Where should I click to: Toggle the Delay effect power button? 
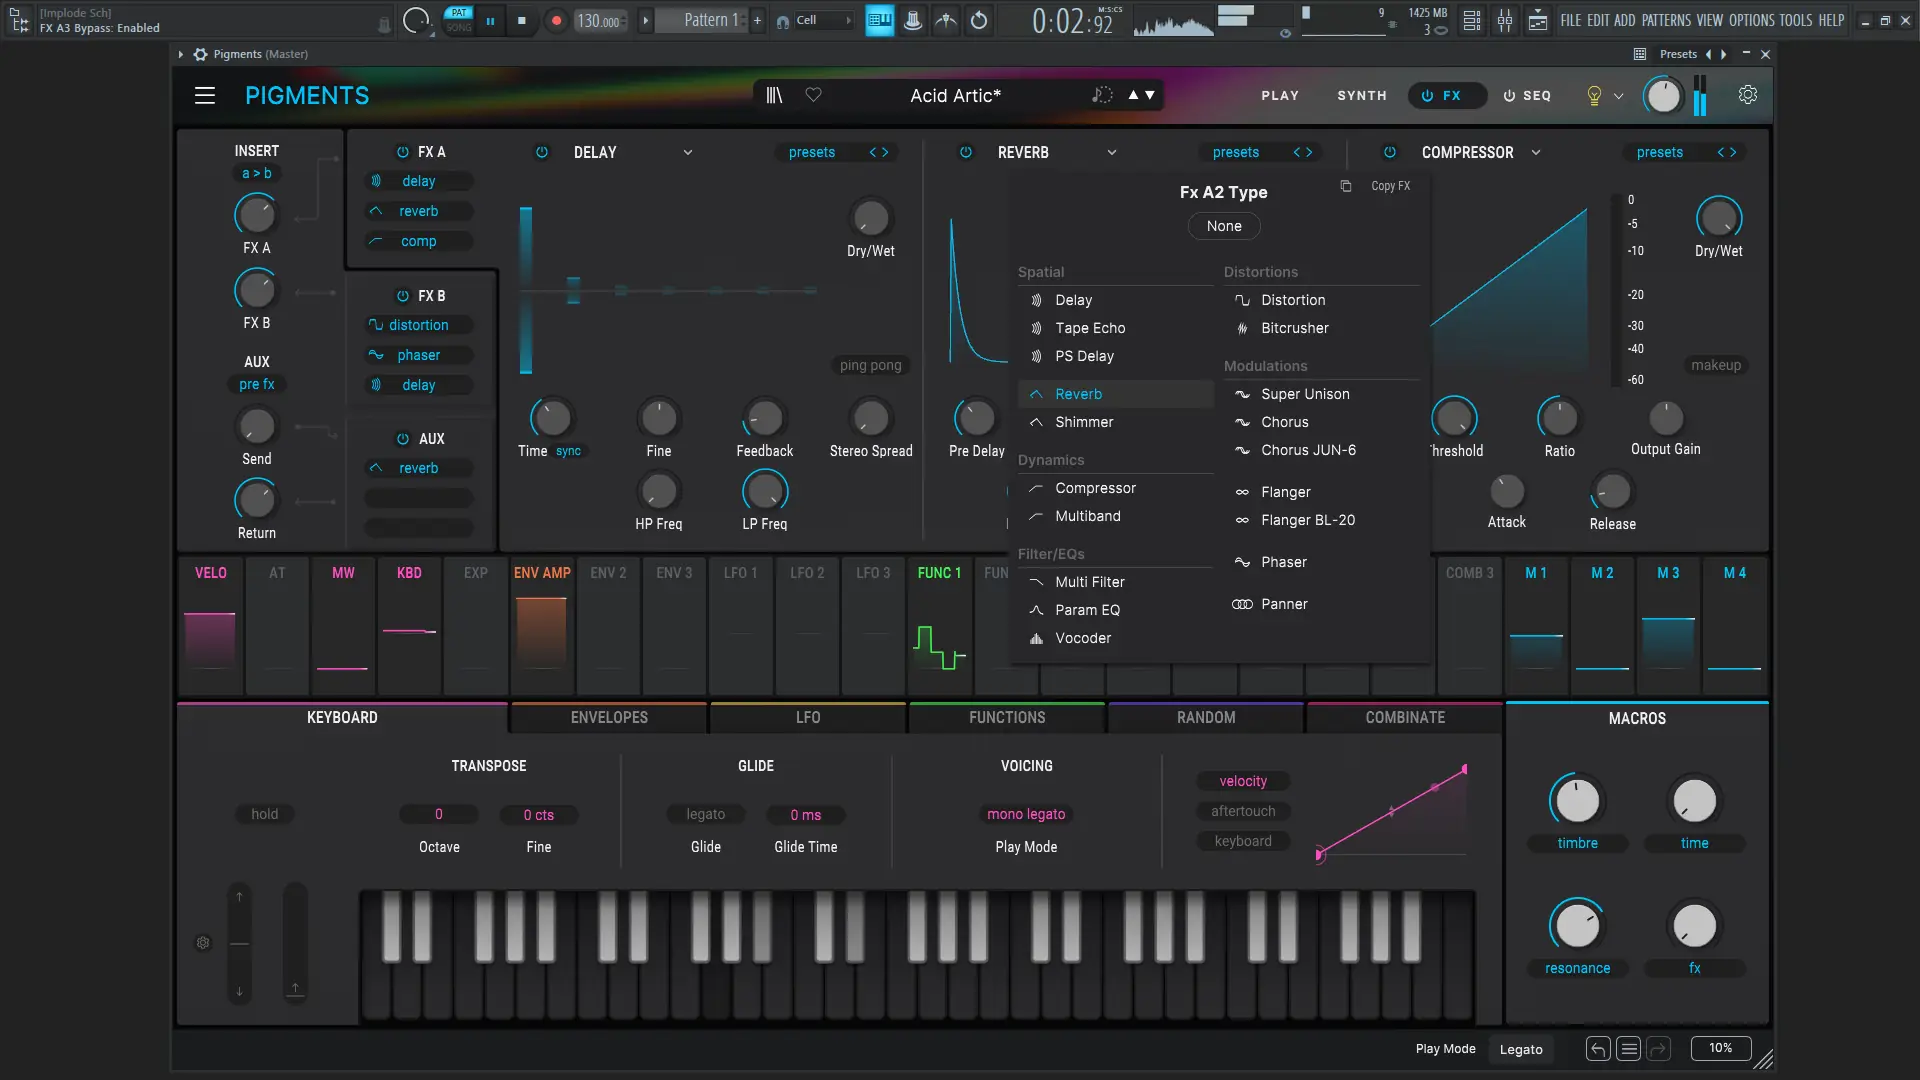pos(542,152)
